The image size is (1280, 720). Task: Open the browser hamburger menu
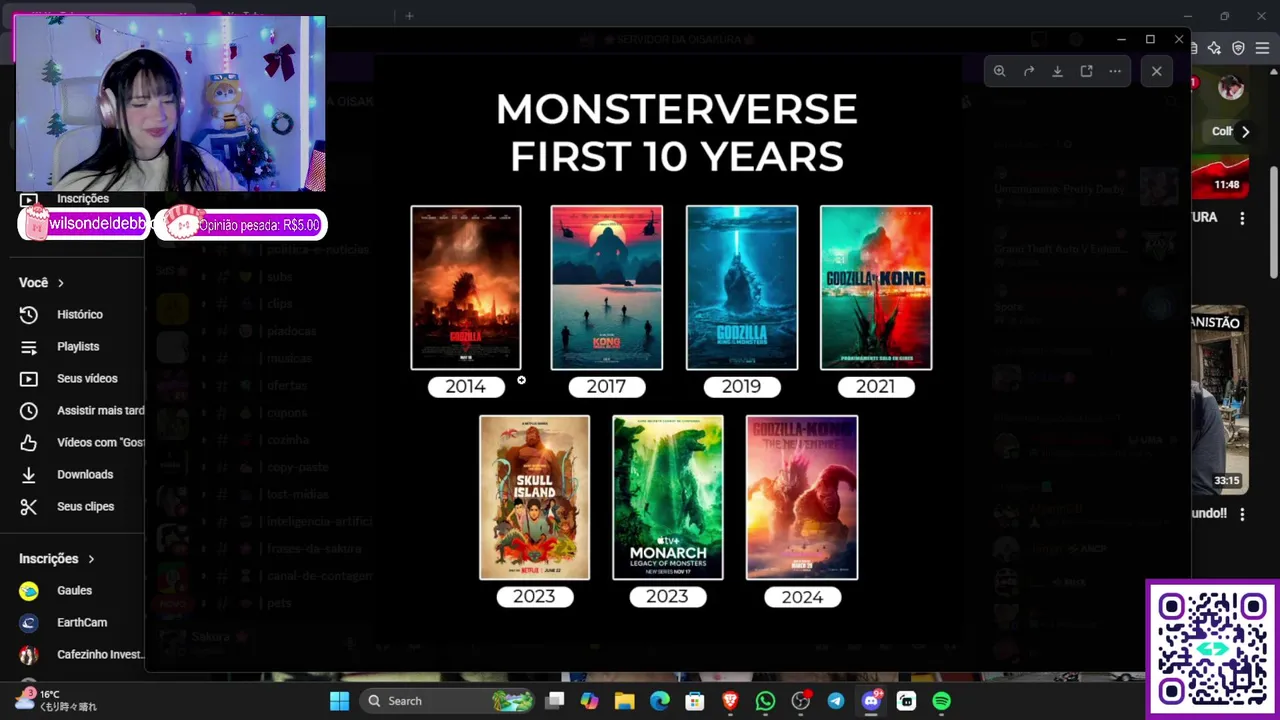pos(1263,48)
